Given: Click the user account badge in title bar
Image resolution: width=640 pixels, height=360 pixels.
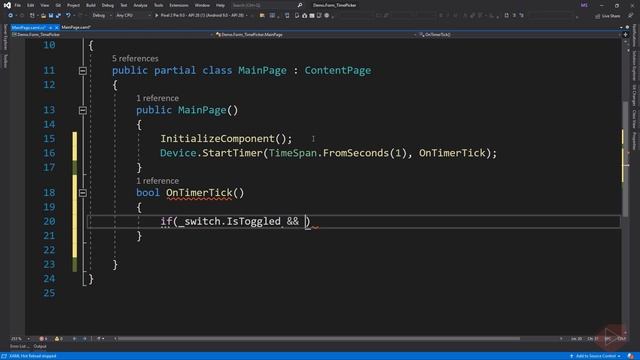Looking at the screenshot, I should click(x=584, y=5).
